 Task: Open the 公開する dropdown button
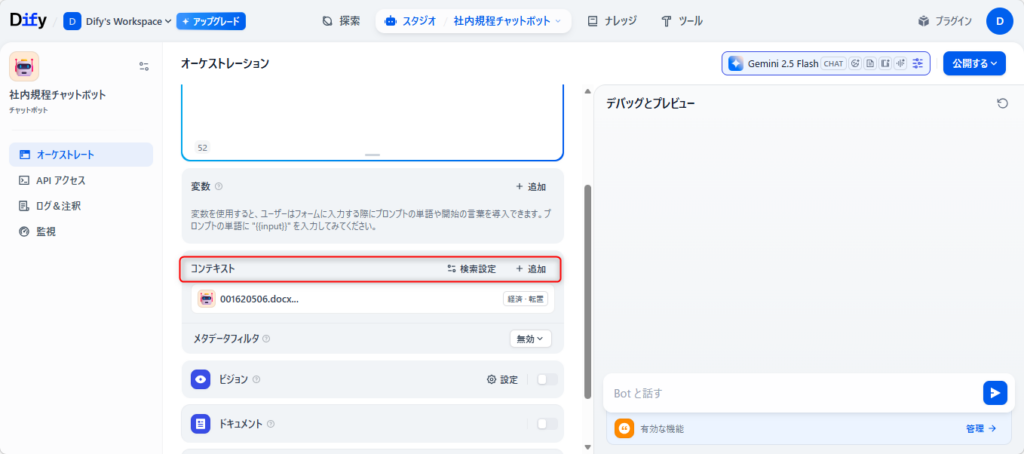974,64
